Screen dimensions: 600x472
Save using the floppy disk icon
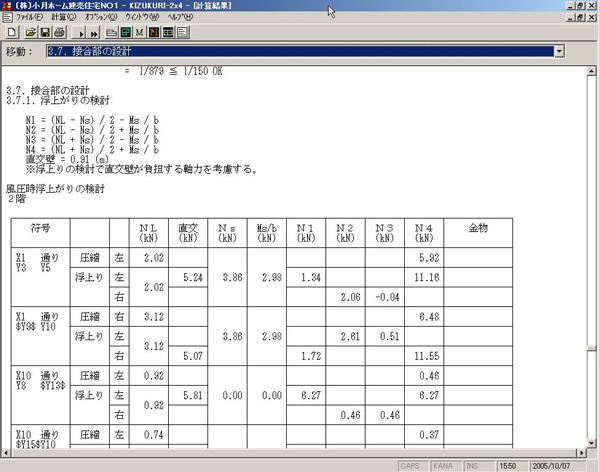pyautogui.click(x=44, y=32)
